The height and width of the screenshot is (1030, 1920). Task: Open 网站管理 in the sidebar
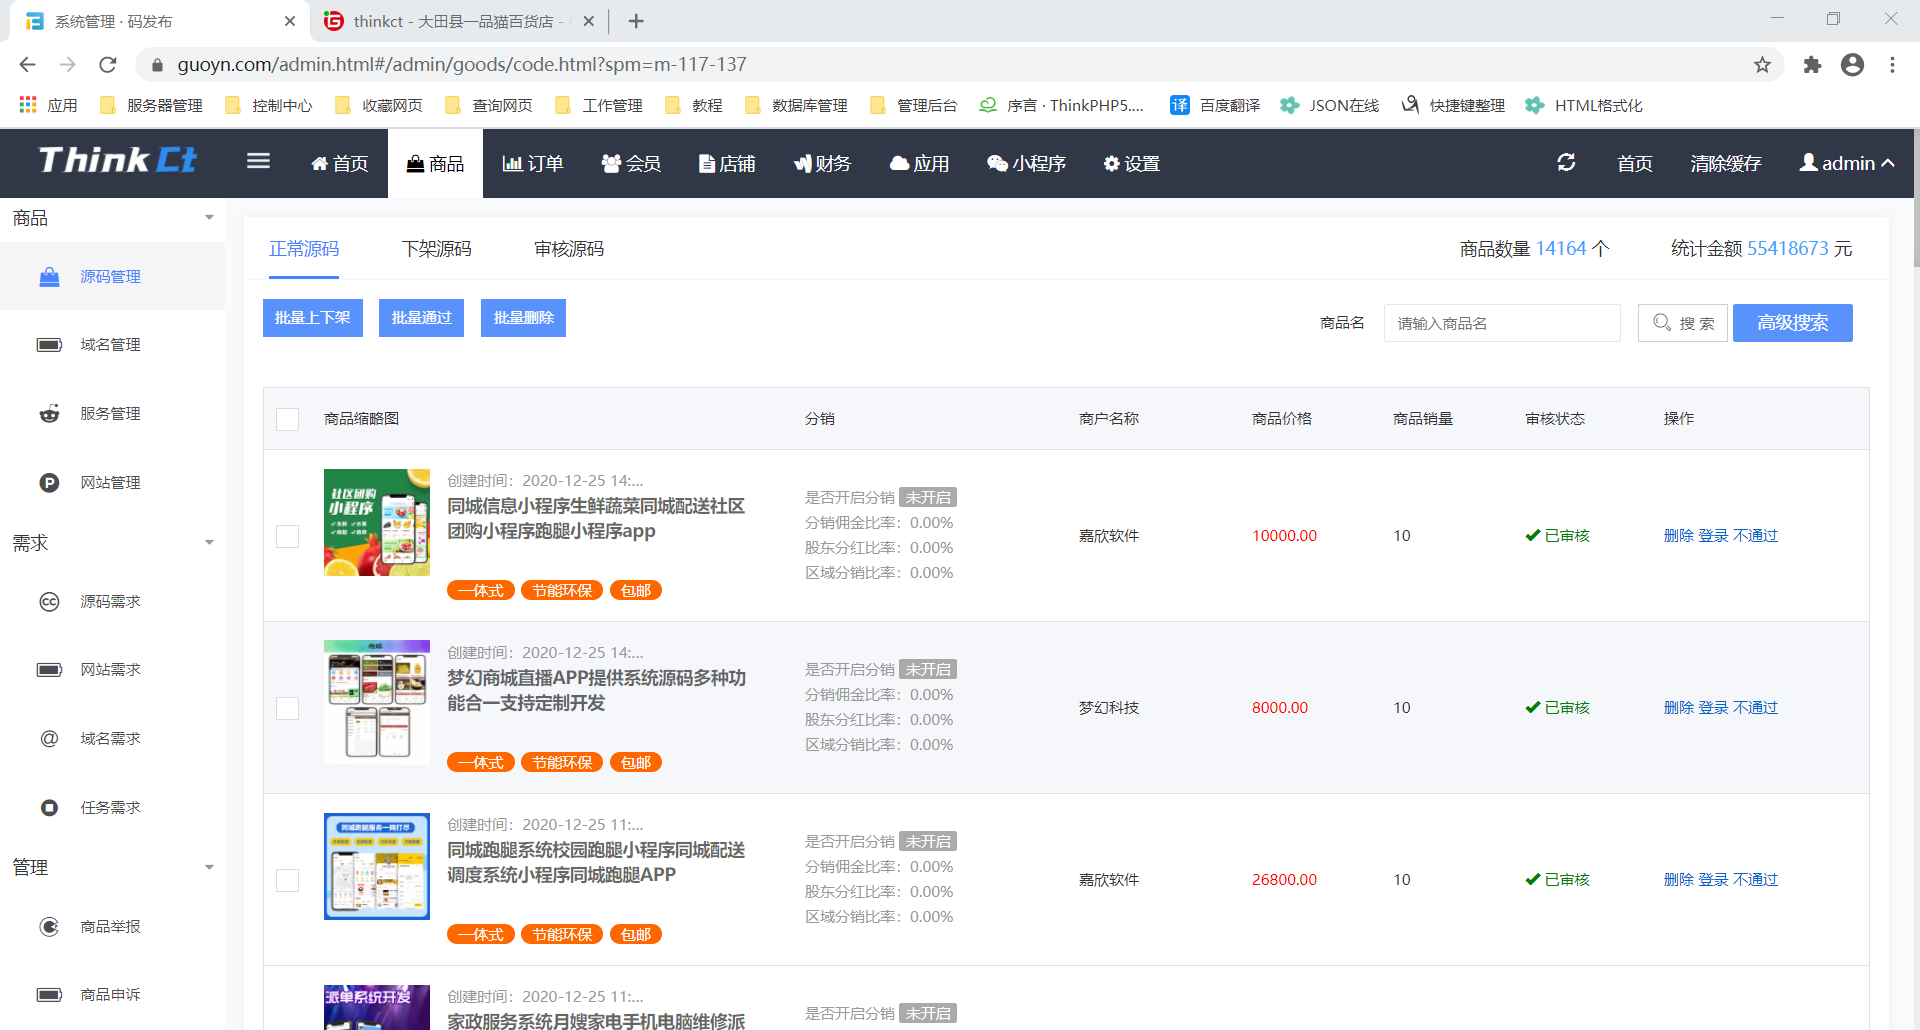(110, 483)
